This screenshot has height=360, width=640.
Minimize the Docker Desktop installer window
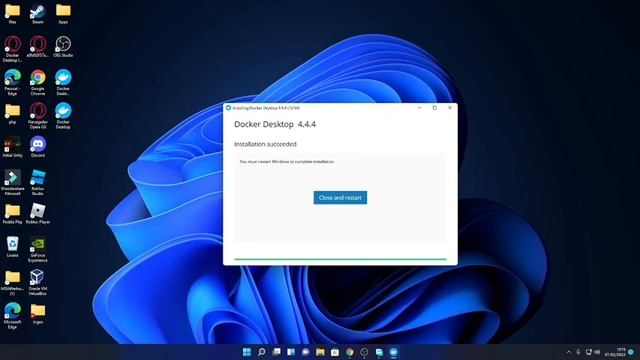click(420, 108)
